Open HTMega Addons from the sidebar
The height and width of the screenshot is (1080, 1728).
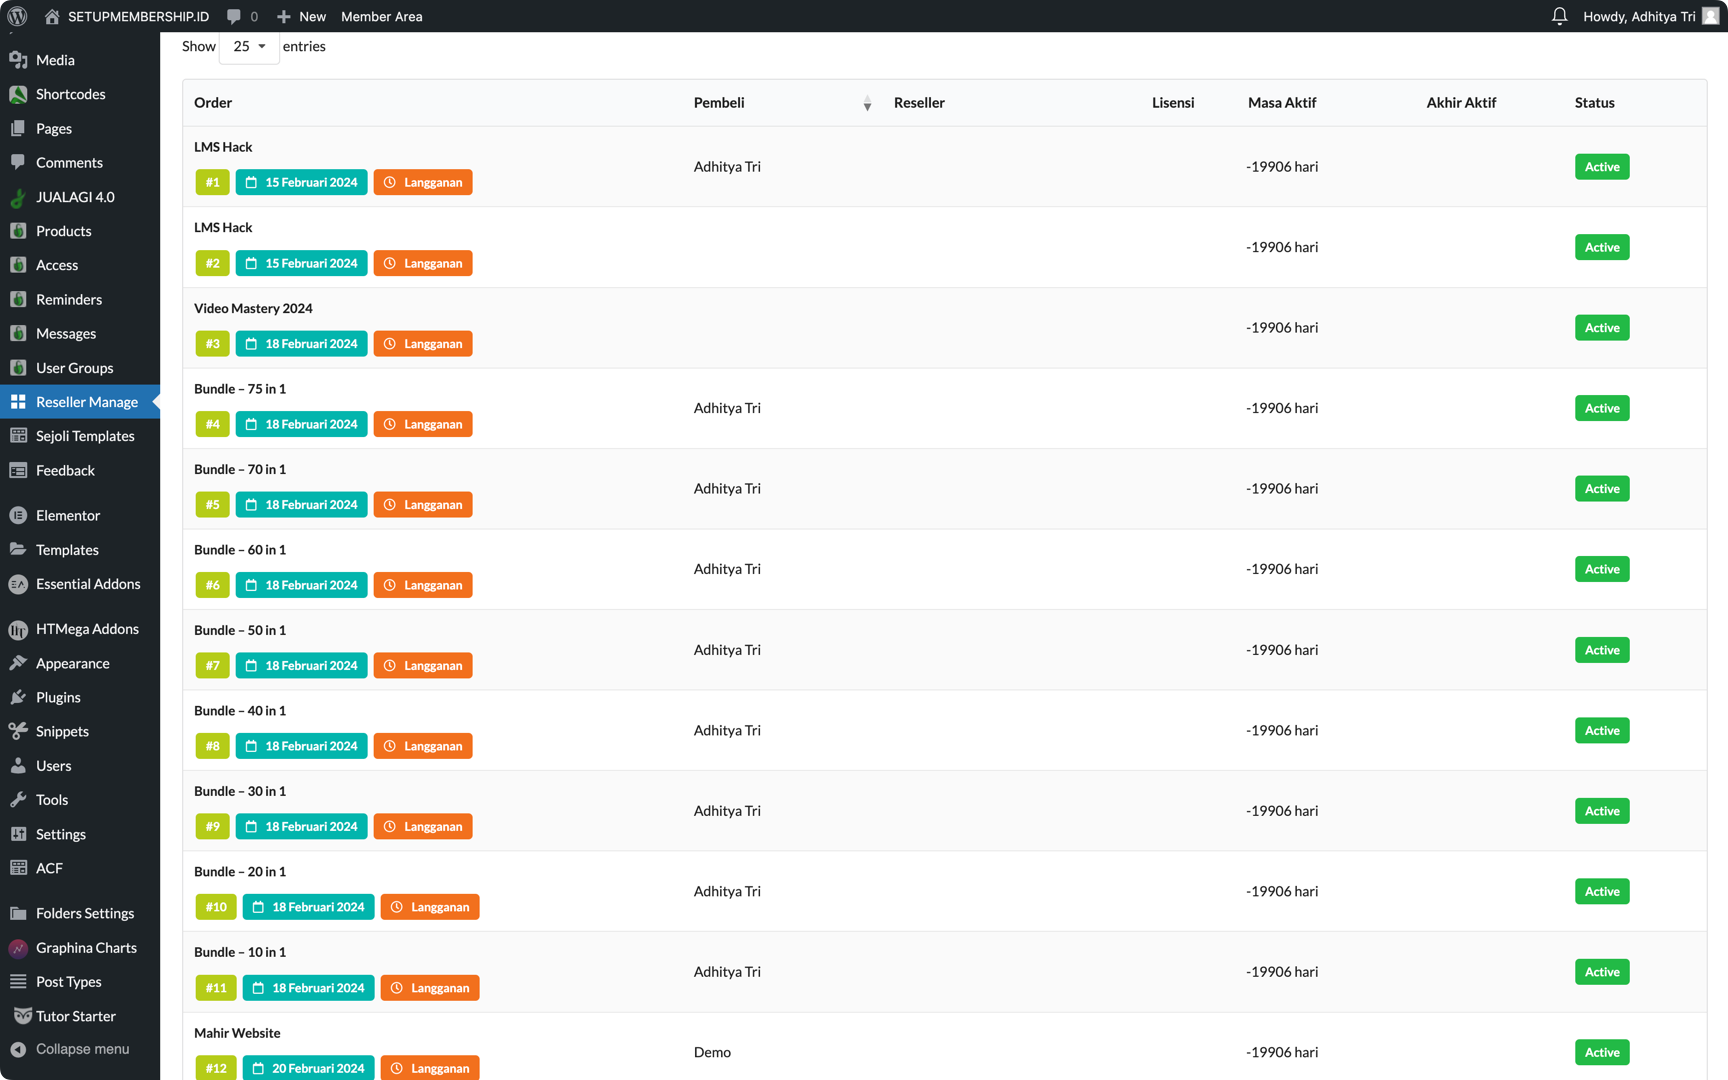pyautogui.click(x=87, y=628)
